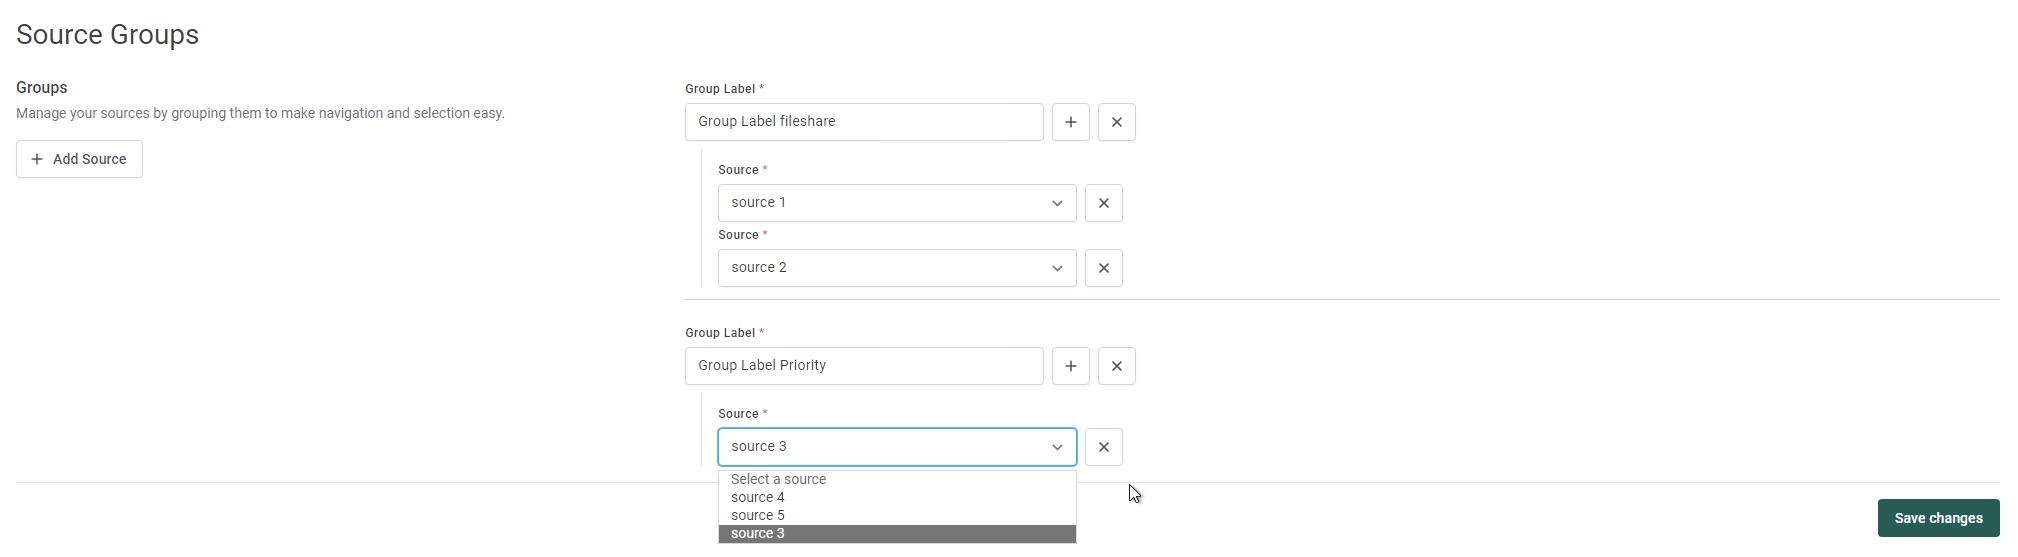Viewport: 2018px width, 557px height.
Task: Click Save changes button
Action: coord(1937,518)
